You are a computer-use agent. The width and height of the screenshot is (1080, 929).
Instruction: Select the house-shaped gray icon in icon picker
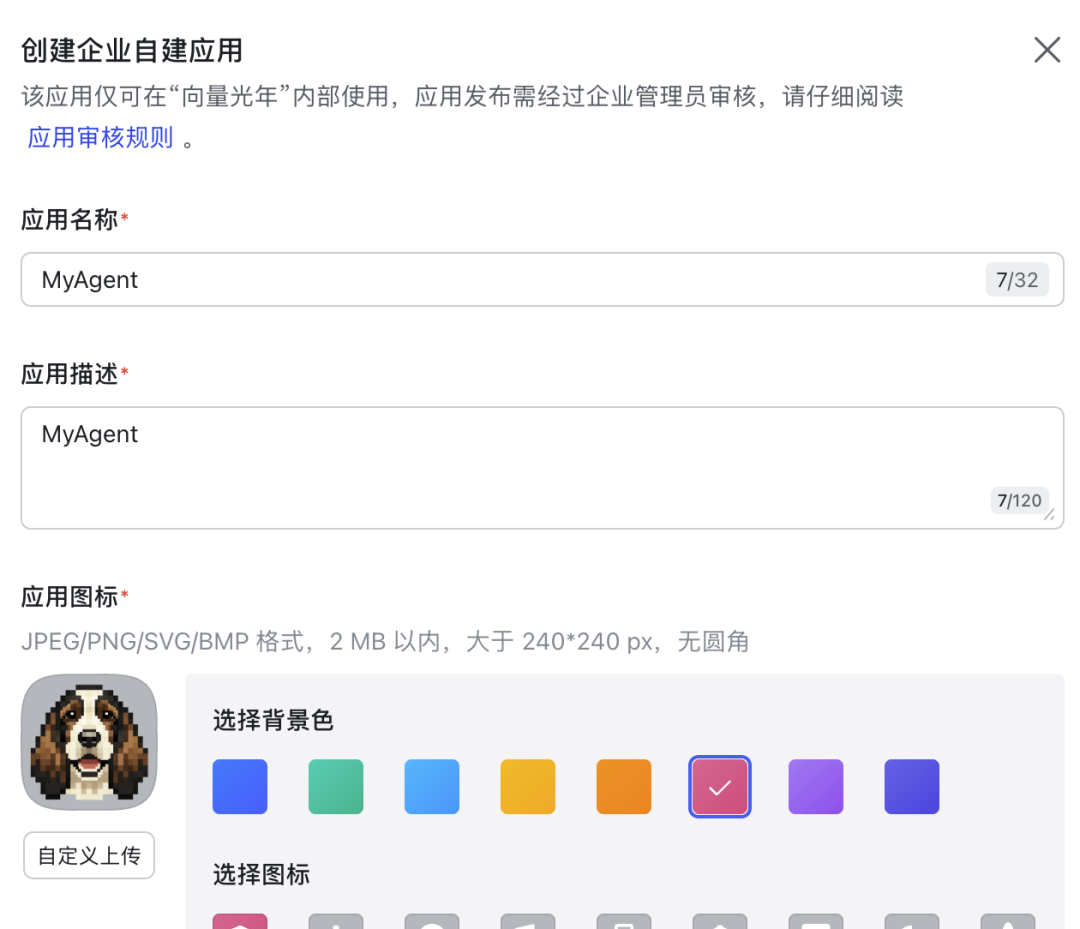tap(720, 920)
